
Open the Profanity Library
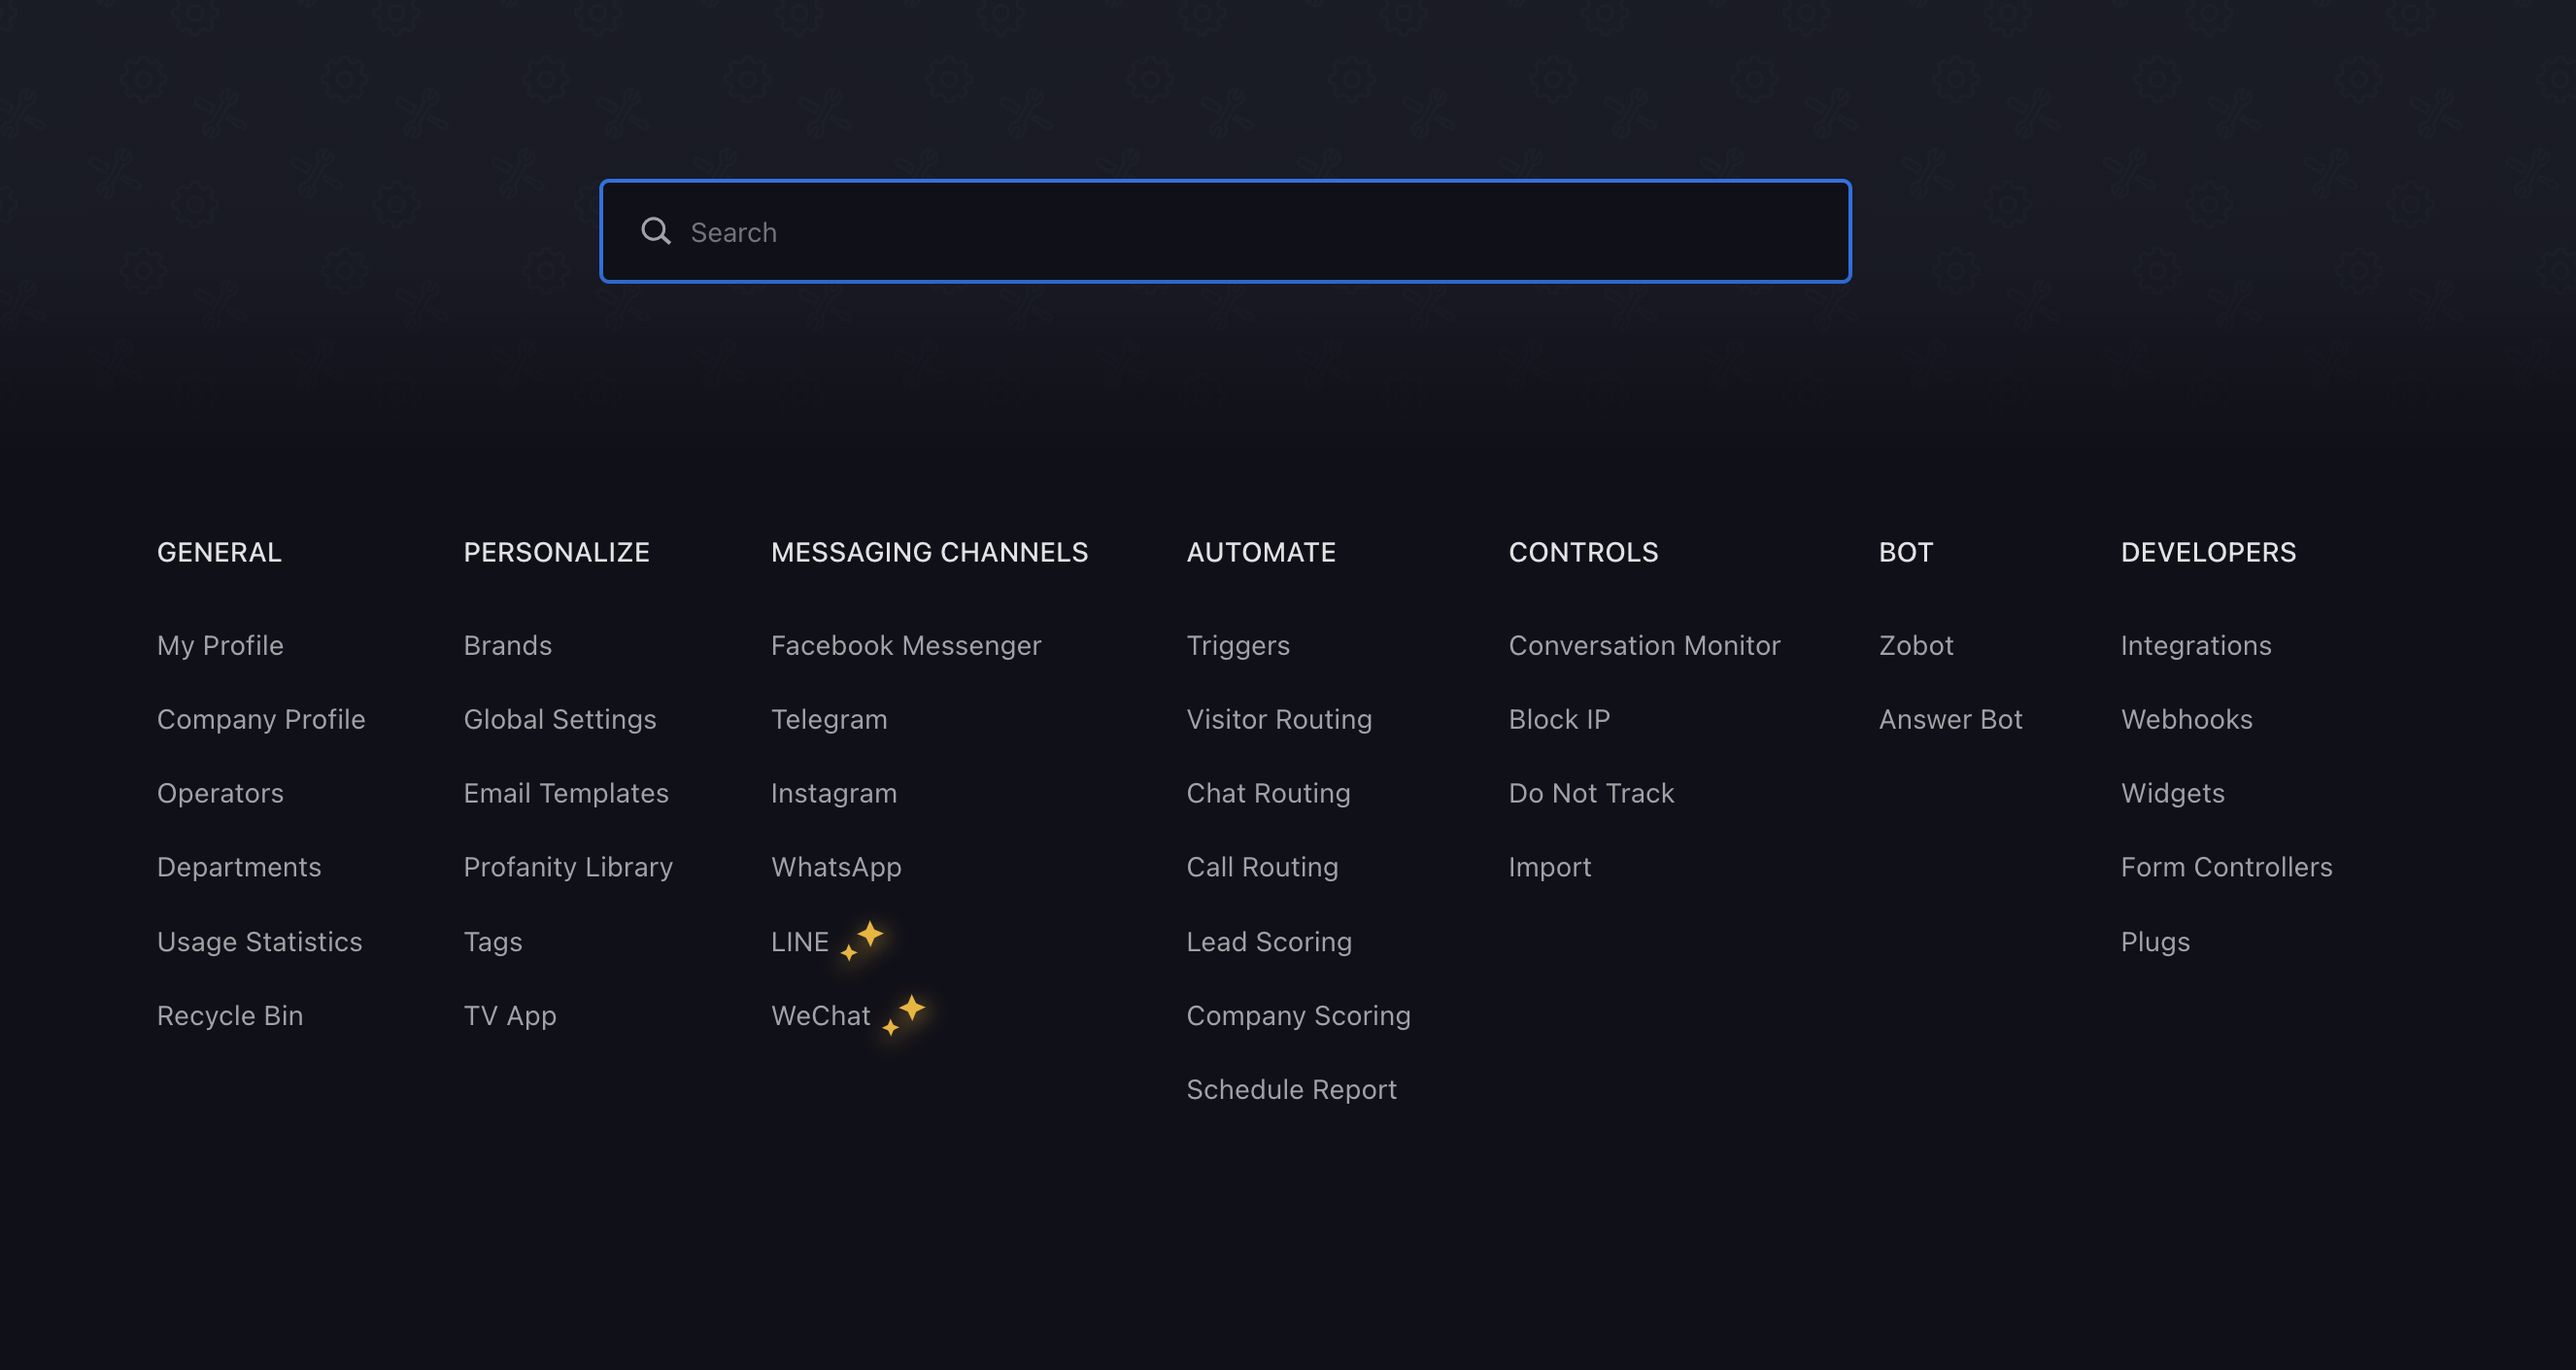(x=567, y=867)
